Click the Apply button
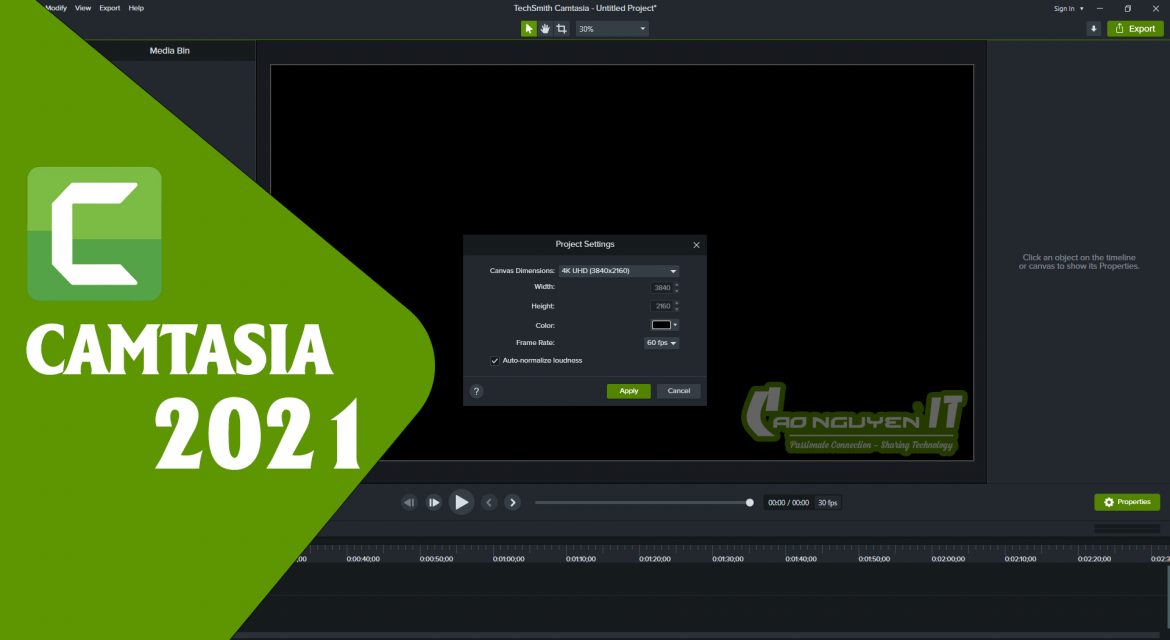The image size is (1170, 640). pos(628,391)
